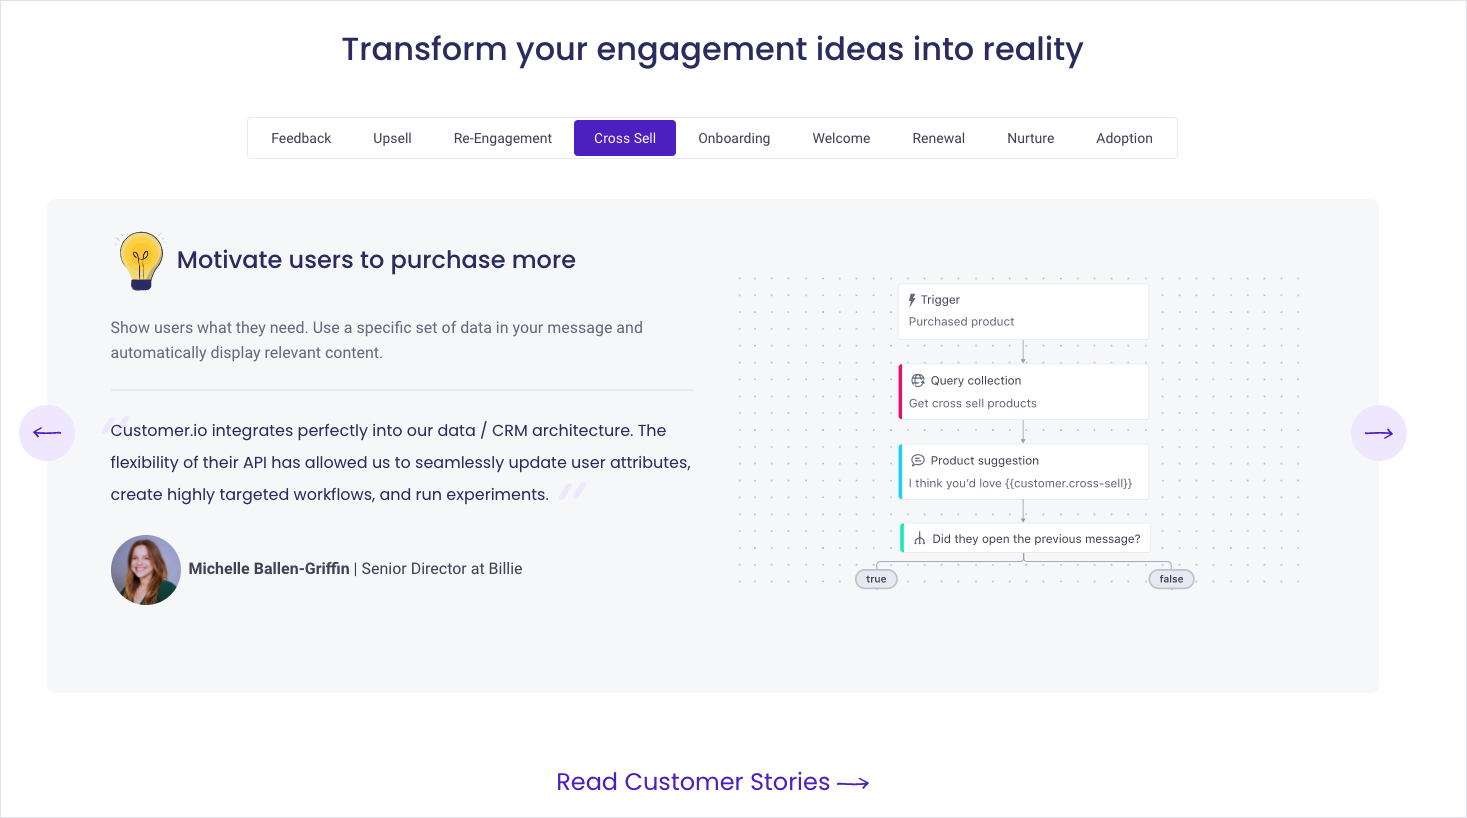Image resolution: width=1467 pixels, height=818 pixels.
Task: Click the globe Query collection icon
Action: tap(918, 380)
